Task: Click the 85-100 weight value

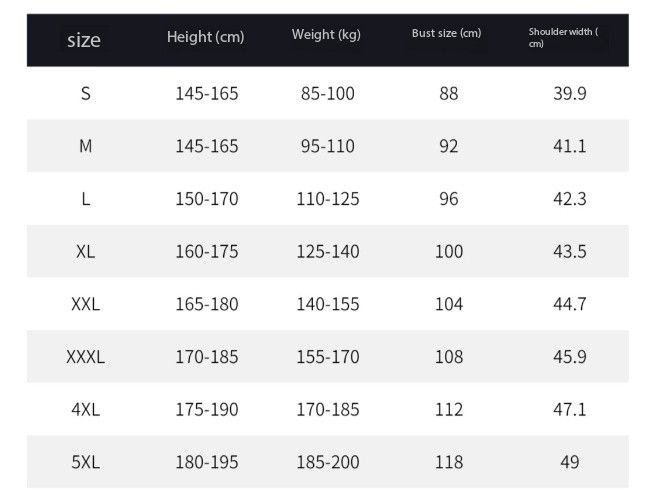Action: click(x=327, y=94)
